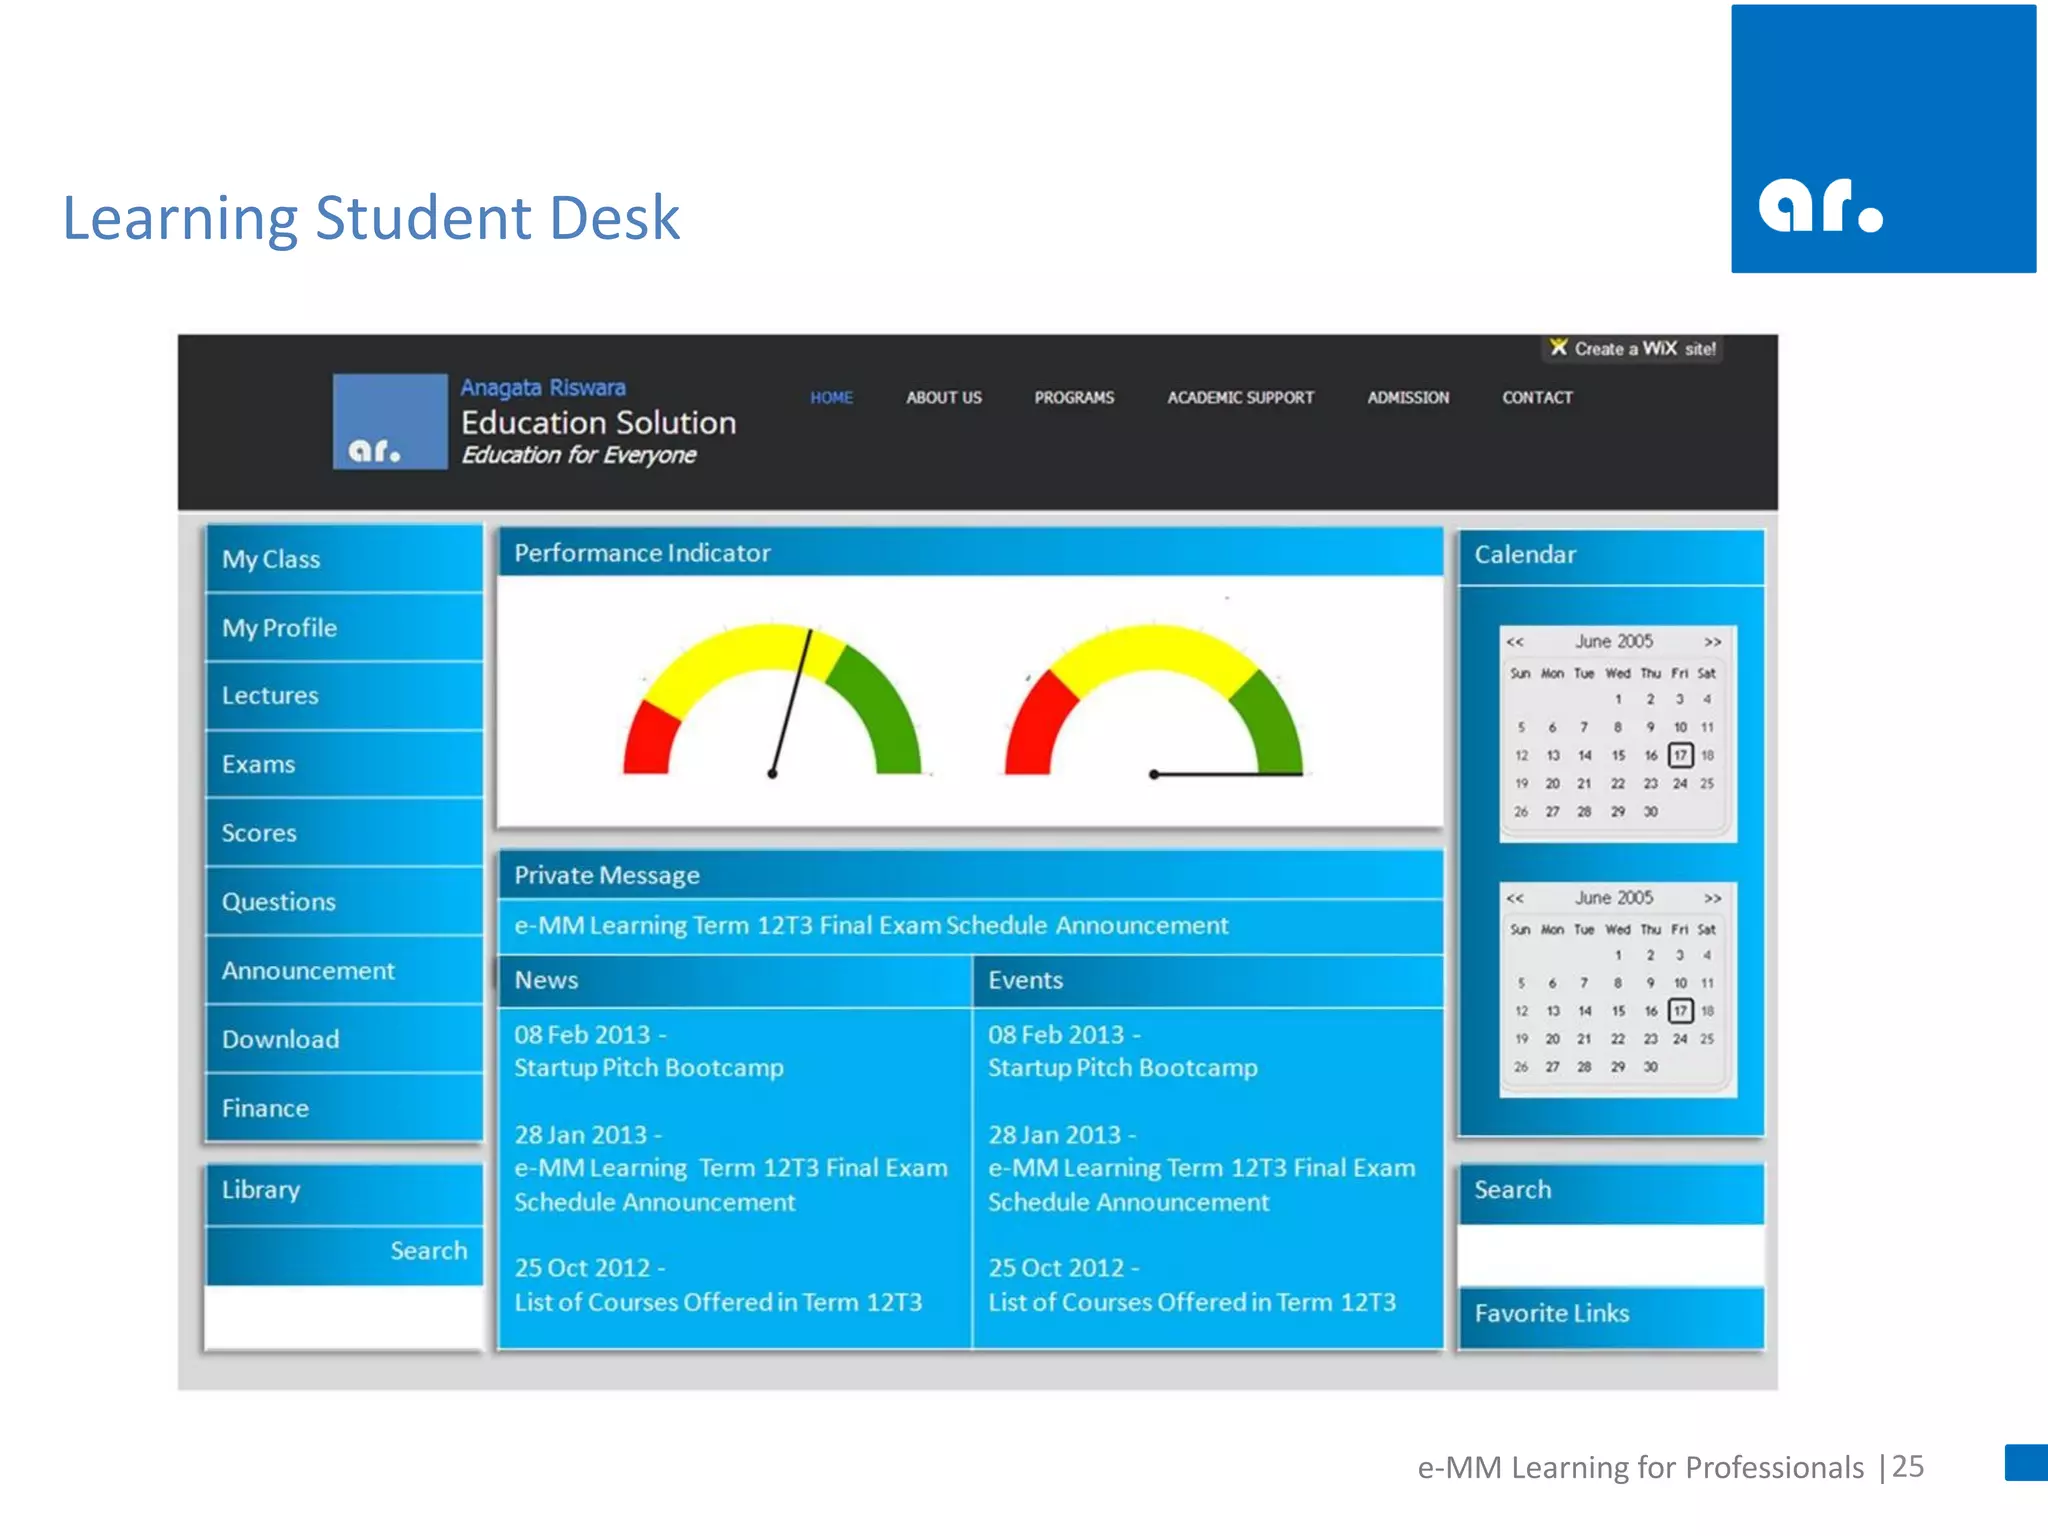
Task: Click the Education Solution site title
Action: click(x=598, y=423)
